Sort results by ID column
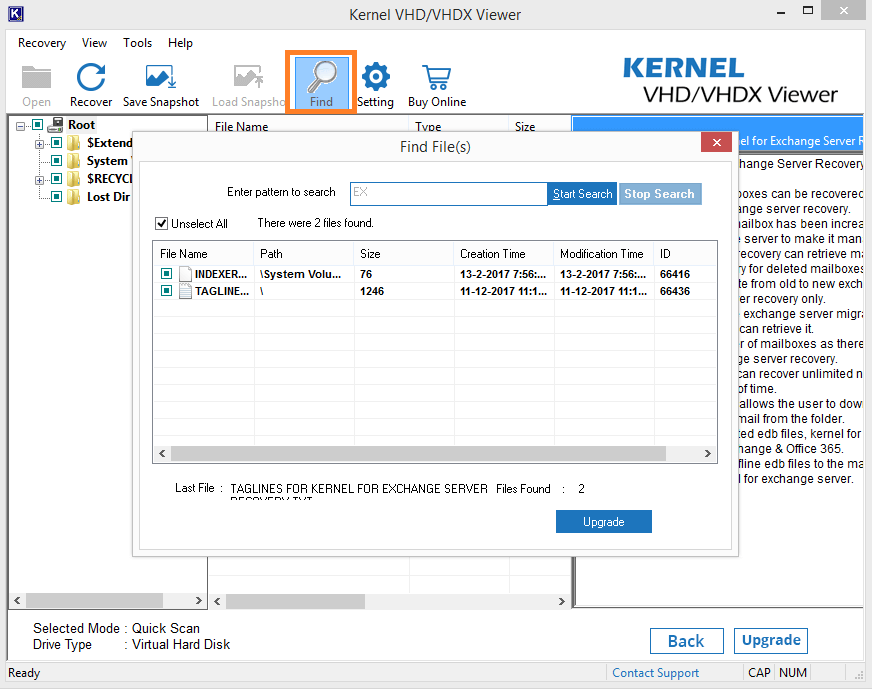The height and width of the screenshot is (689, 882). click(685, 254)
